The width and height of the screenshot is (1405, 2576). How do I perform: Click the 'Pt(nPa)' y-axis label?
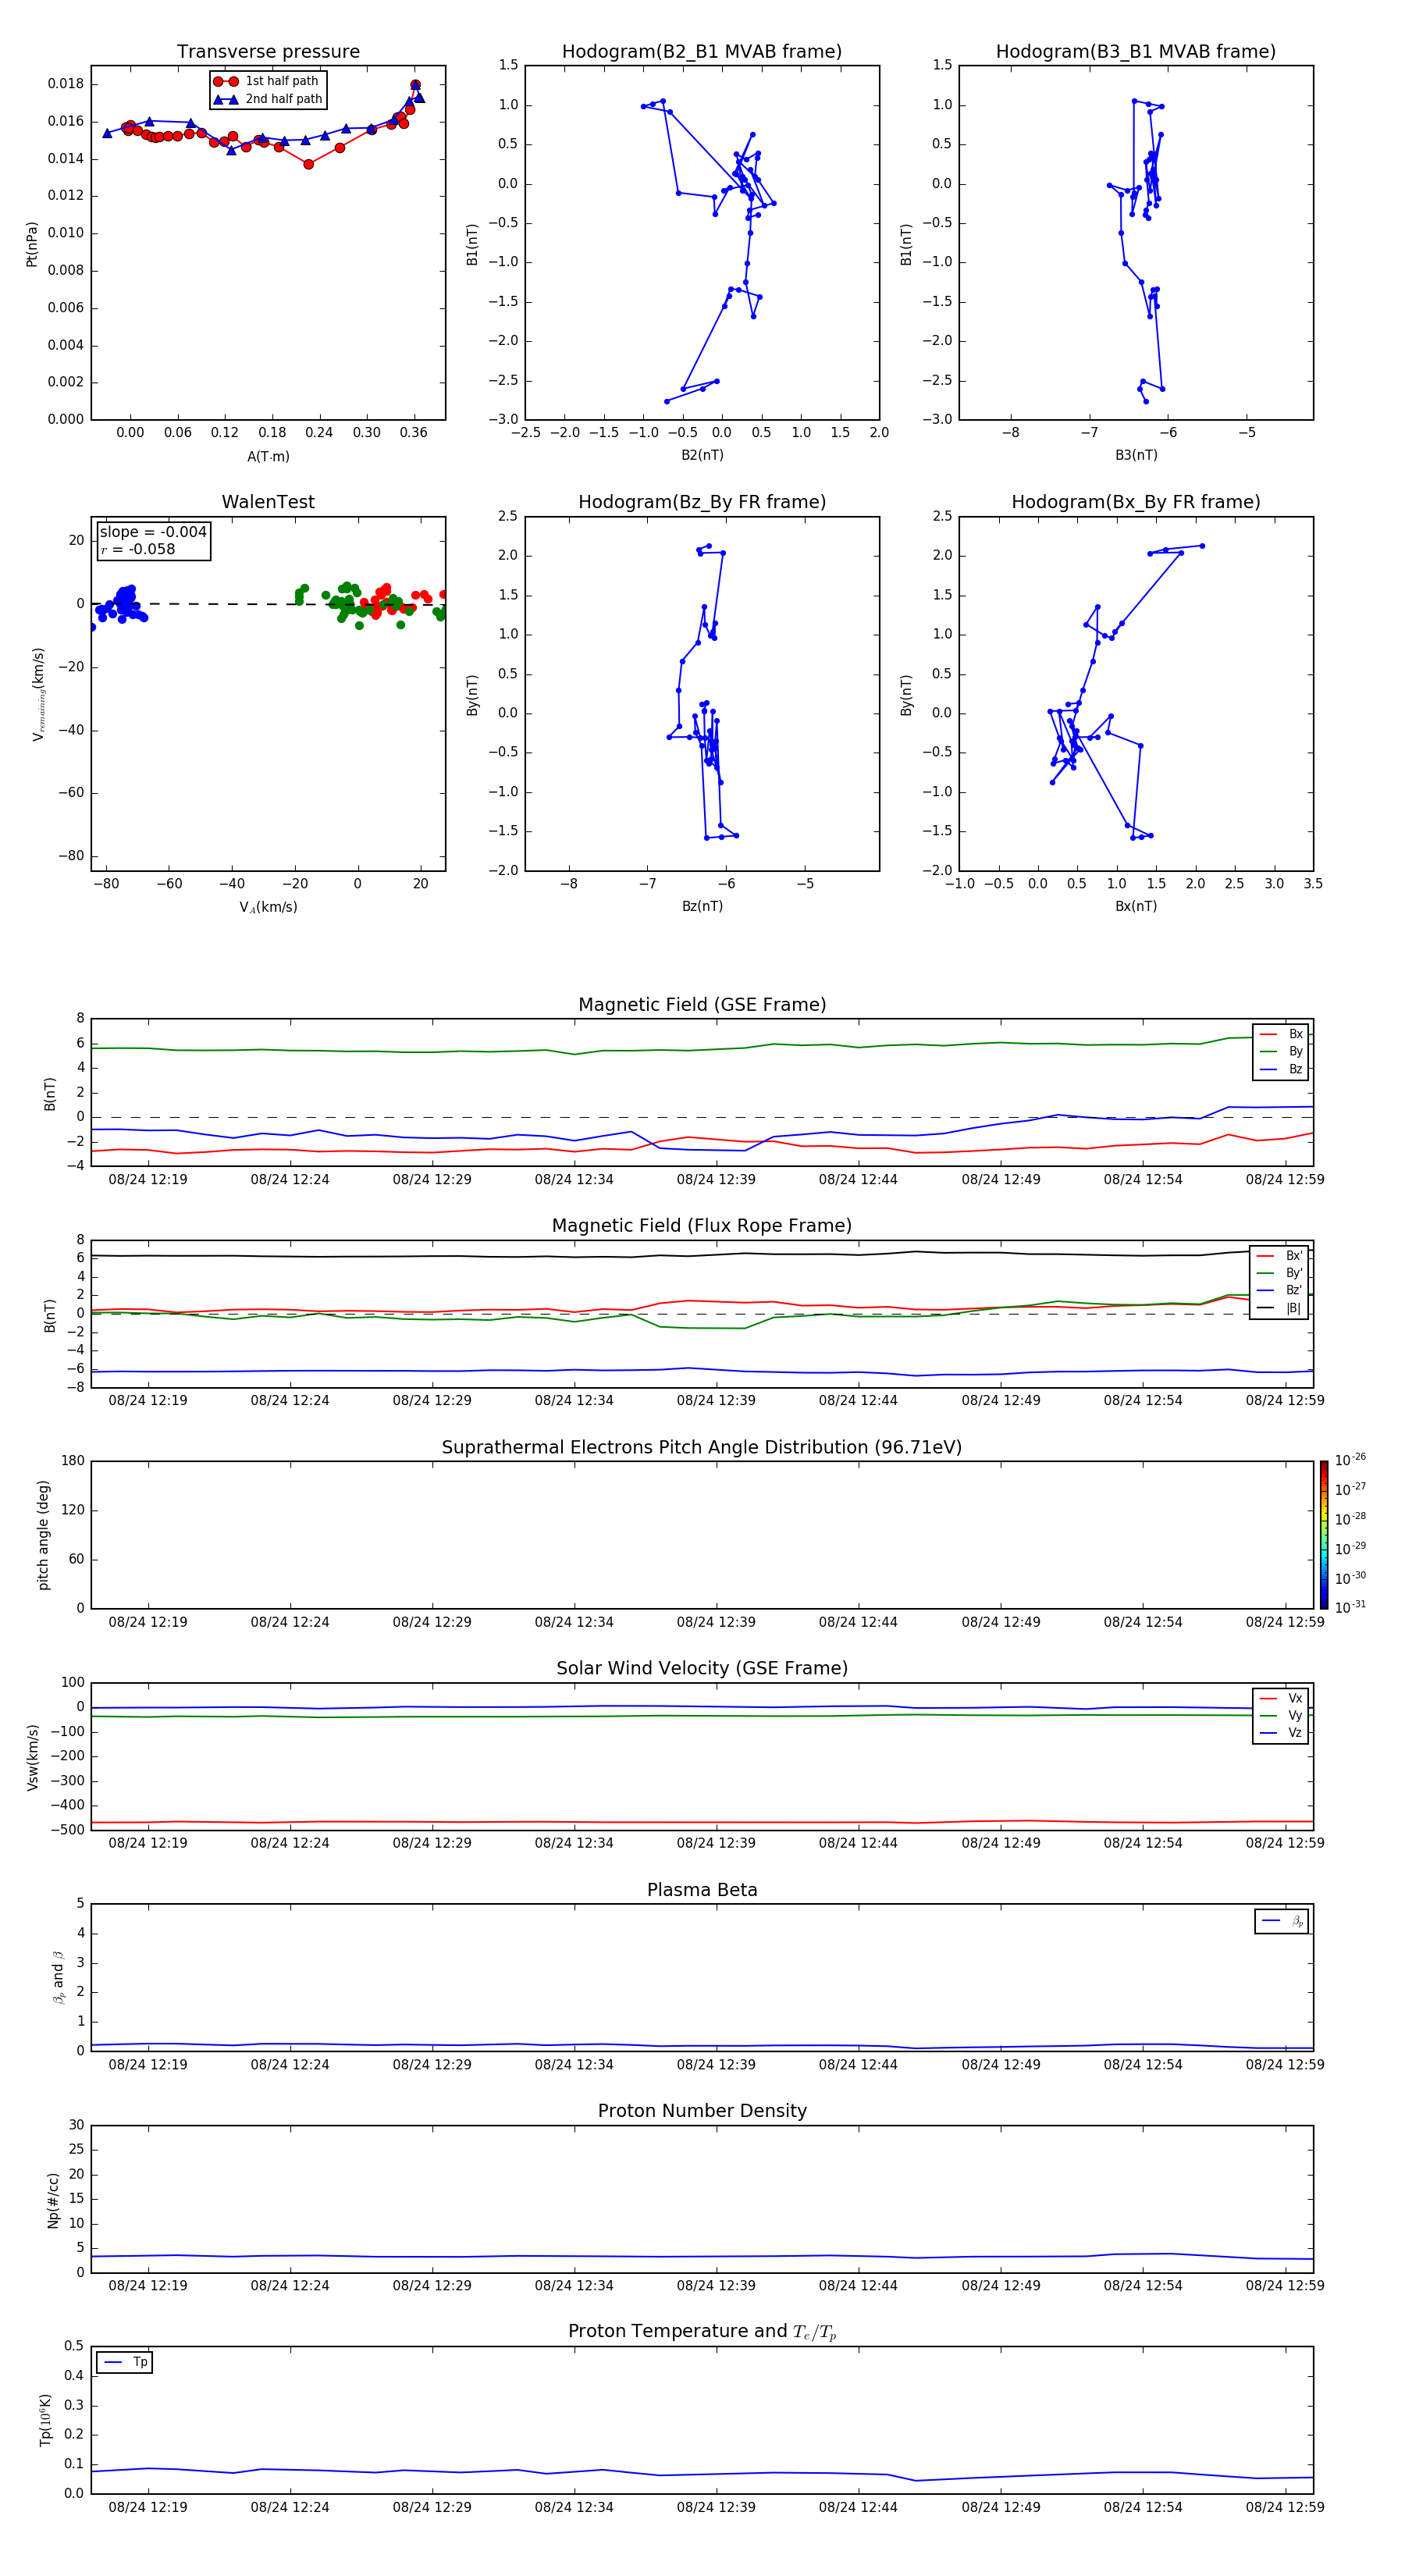(32, 244)
